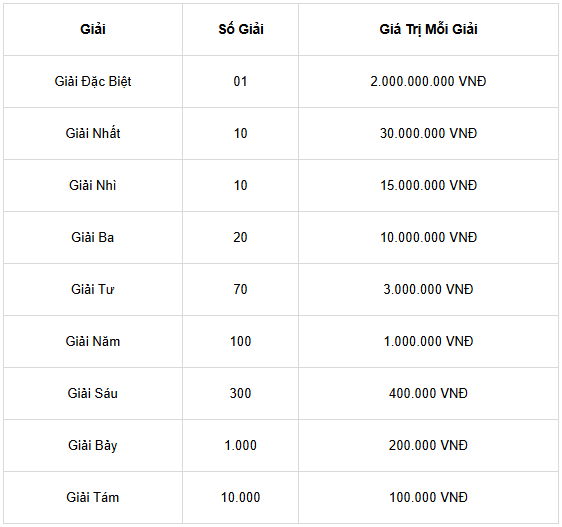Screen dimensions: 562x527
Task: Click the "Giải" column header
Action: [x=93, y=29]
